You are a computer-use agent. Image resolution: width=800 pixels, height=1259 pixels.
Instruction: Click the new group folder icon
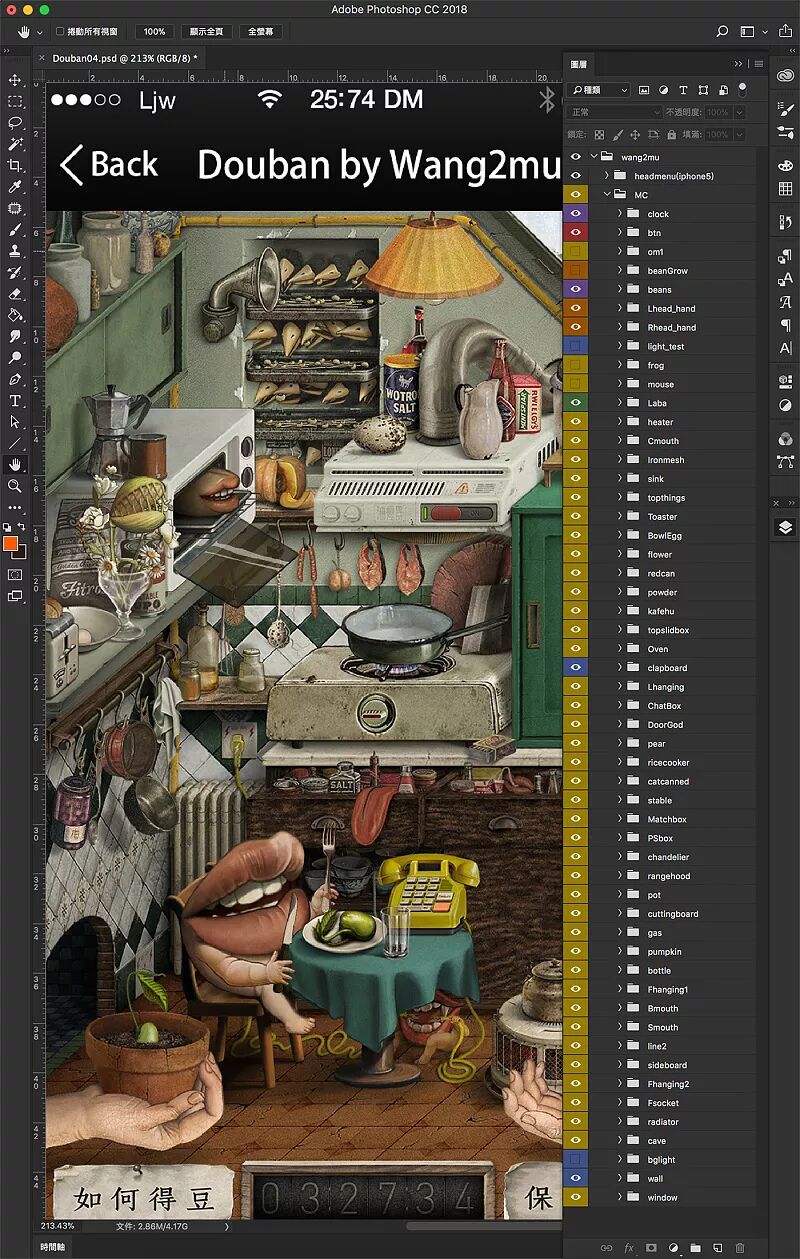(x=695, y=1248)
